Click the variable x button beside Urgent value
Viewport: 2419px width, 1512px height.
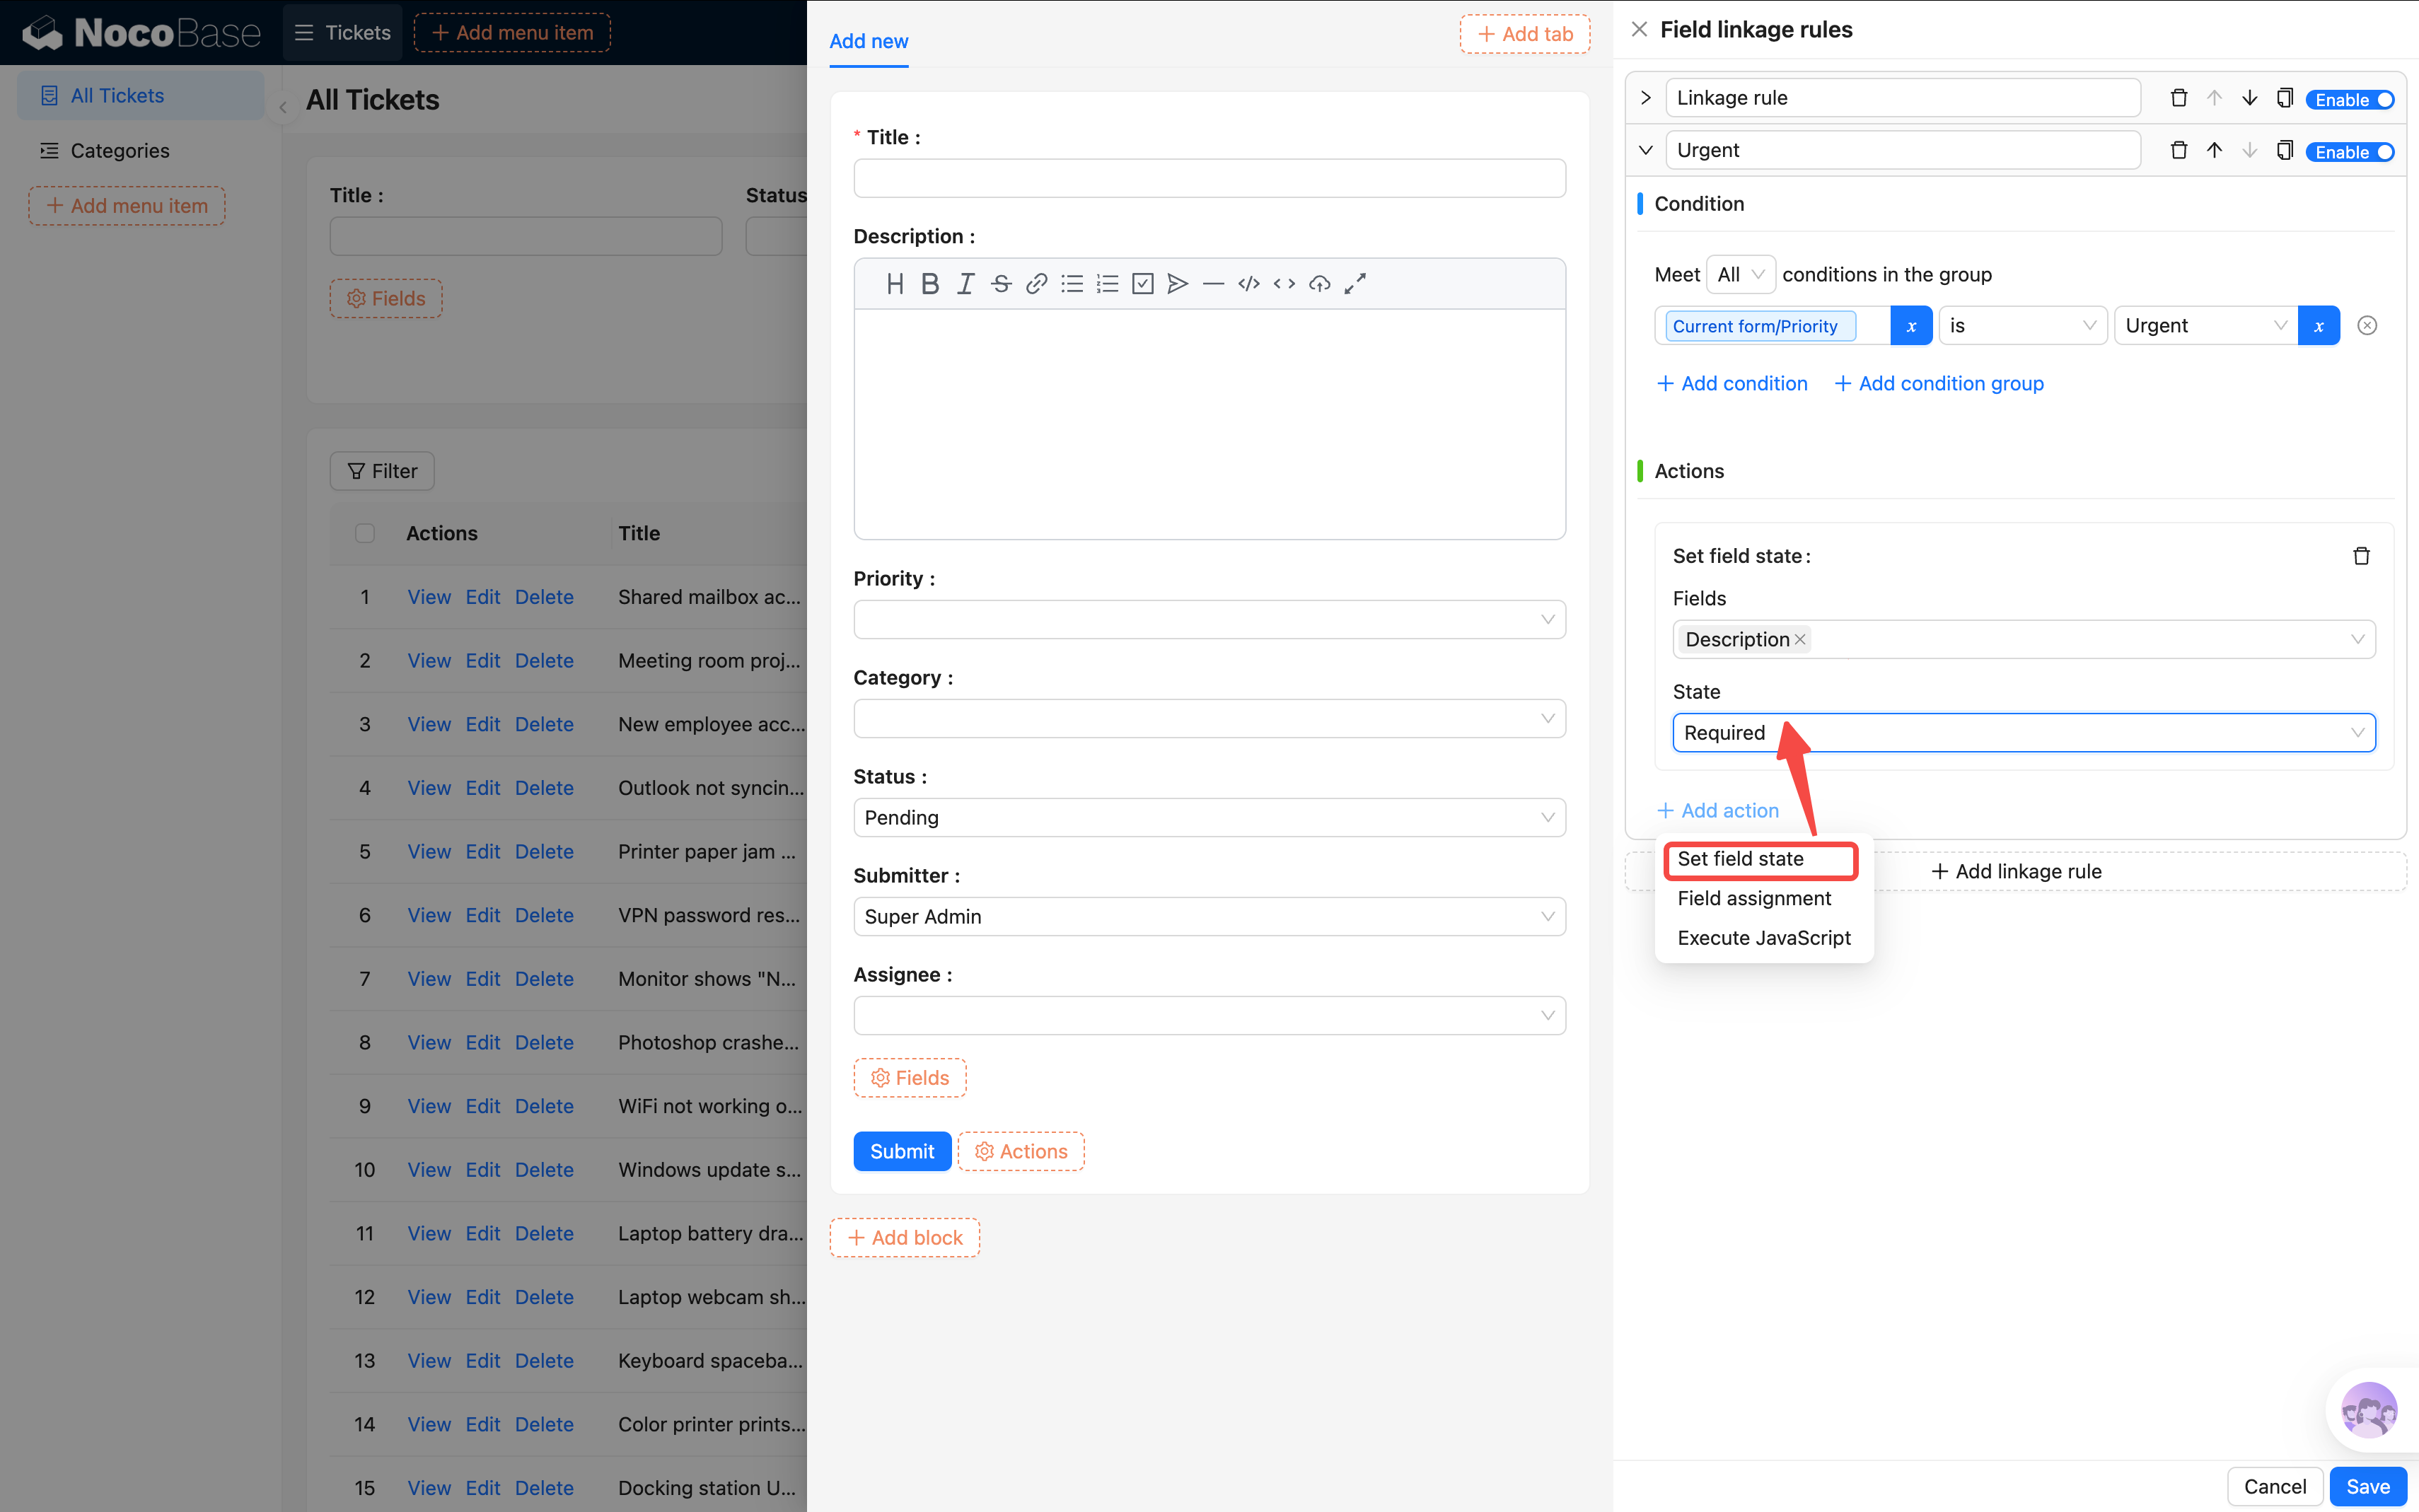(x=2318, y=326)
